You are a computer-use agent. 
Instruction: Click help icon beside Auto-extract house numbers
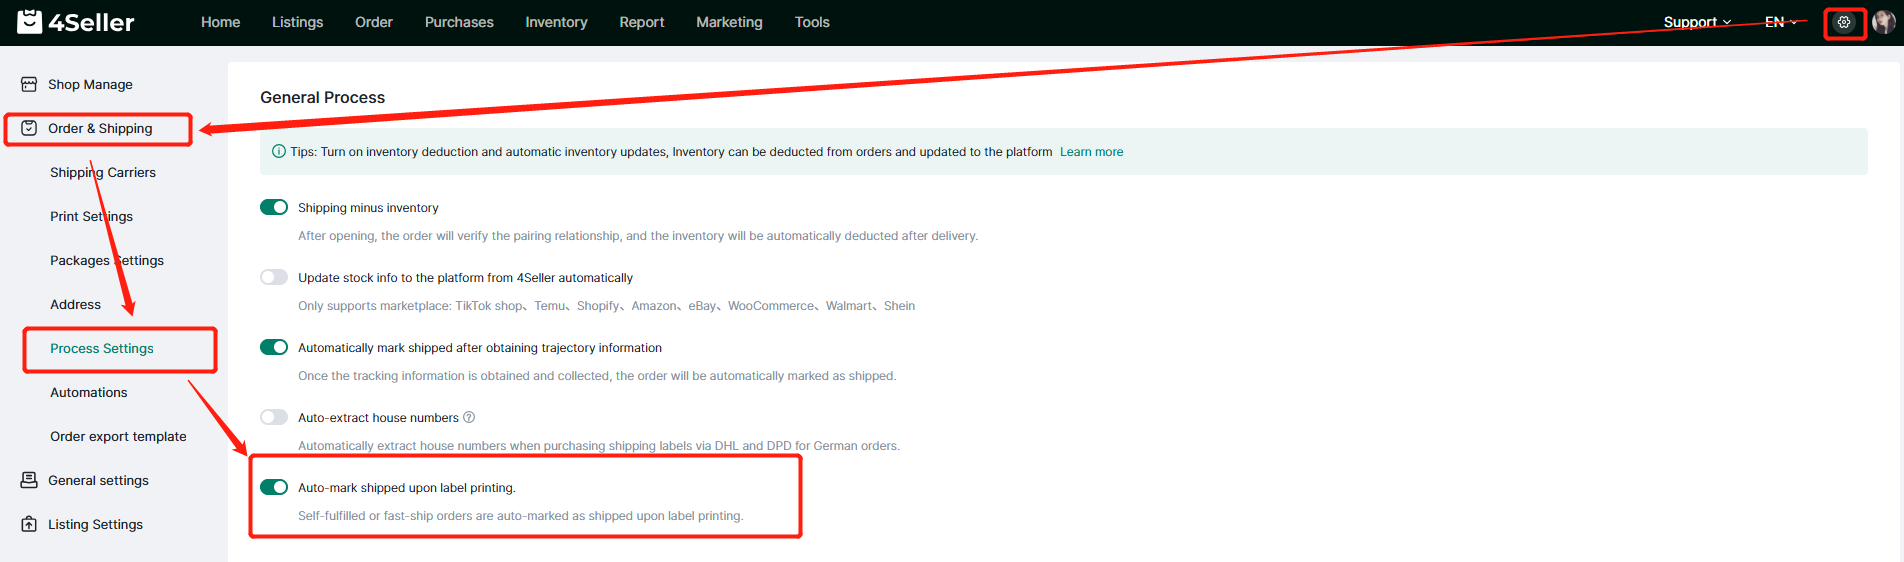(469, 418)
